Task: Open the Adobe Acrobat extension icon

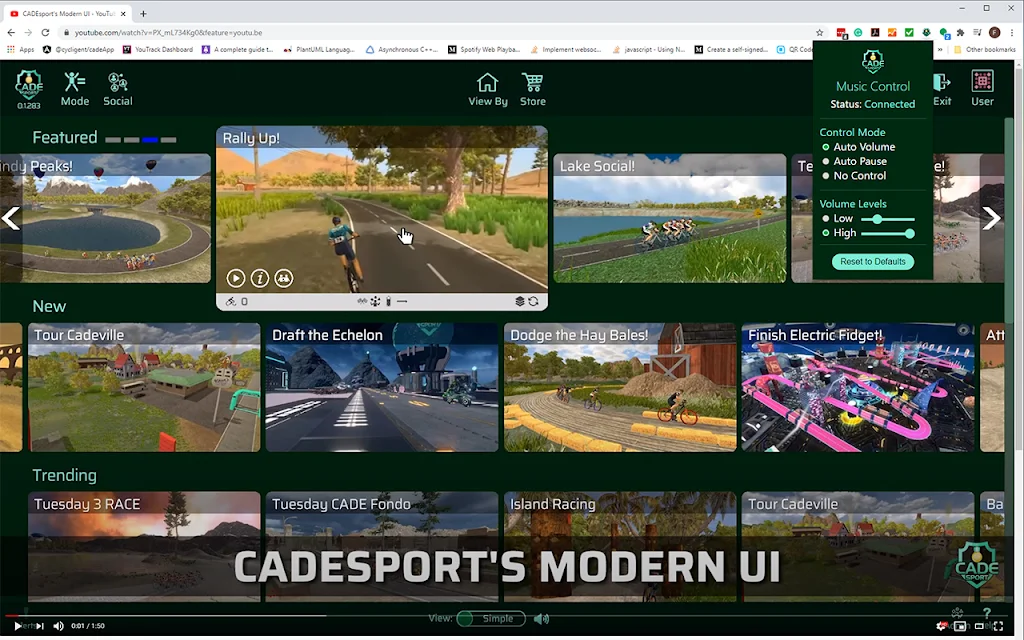Action: click(875, 32)
